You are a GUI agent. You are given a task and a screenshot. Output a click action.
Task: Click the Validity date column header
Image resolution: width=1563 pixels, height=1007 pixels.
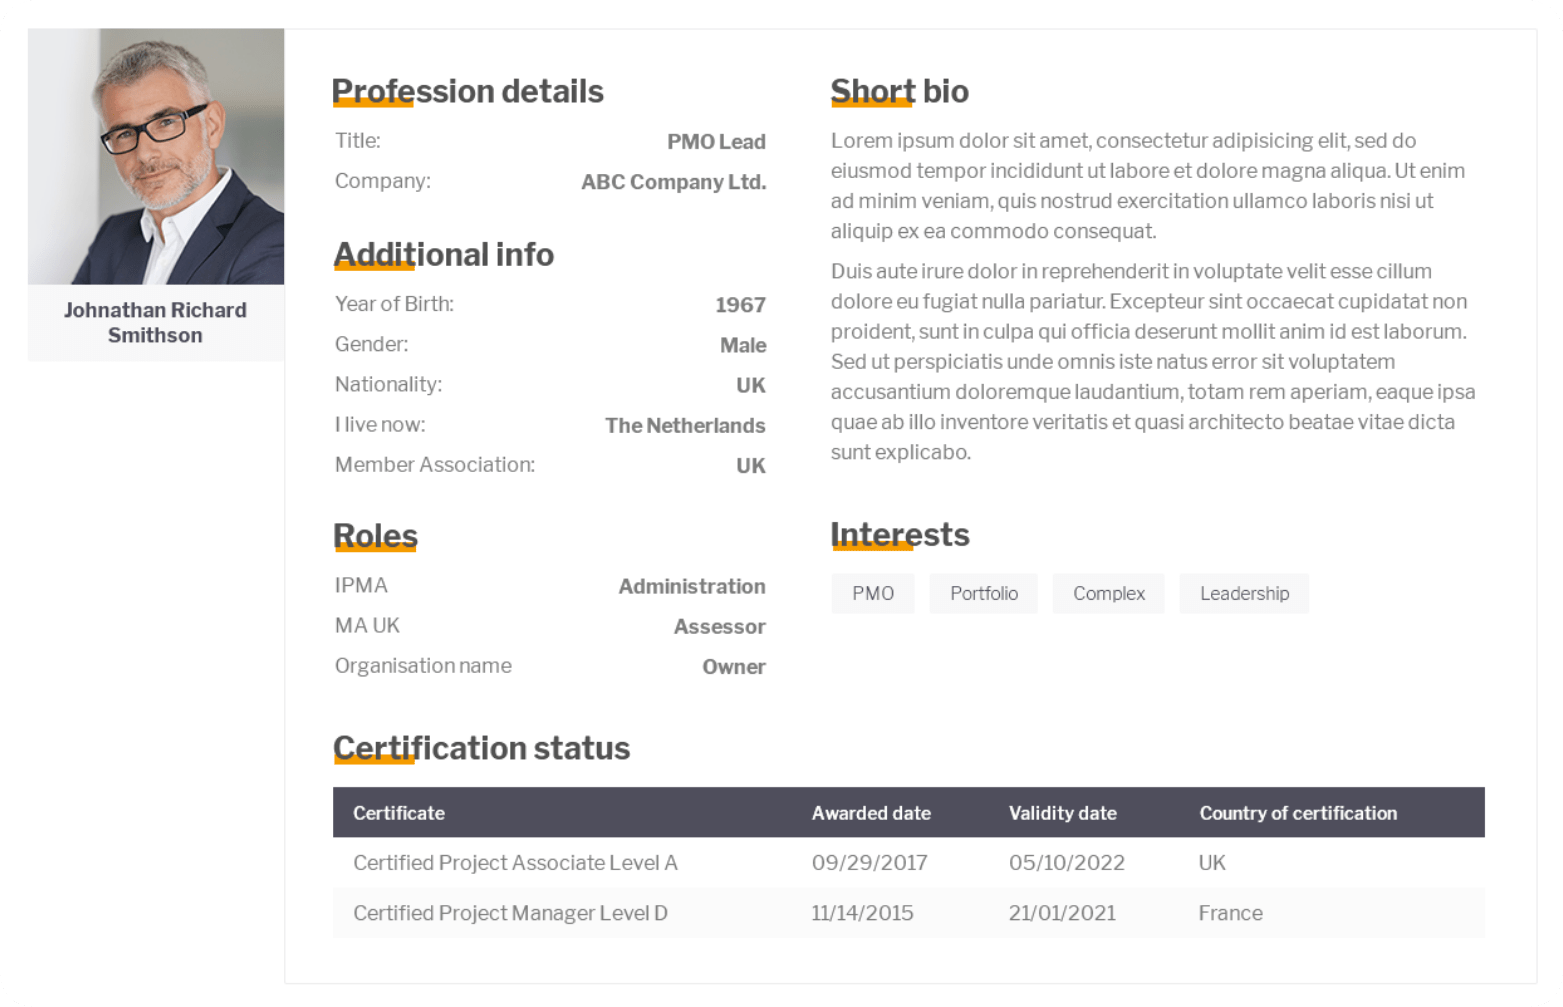point(1063,813)
